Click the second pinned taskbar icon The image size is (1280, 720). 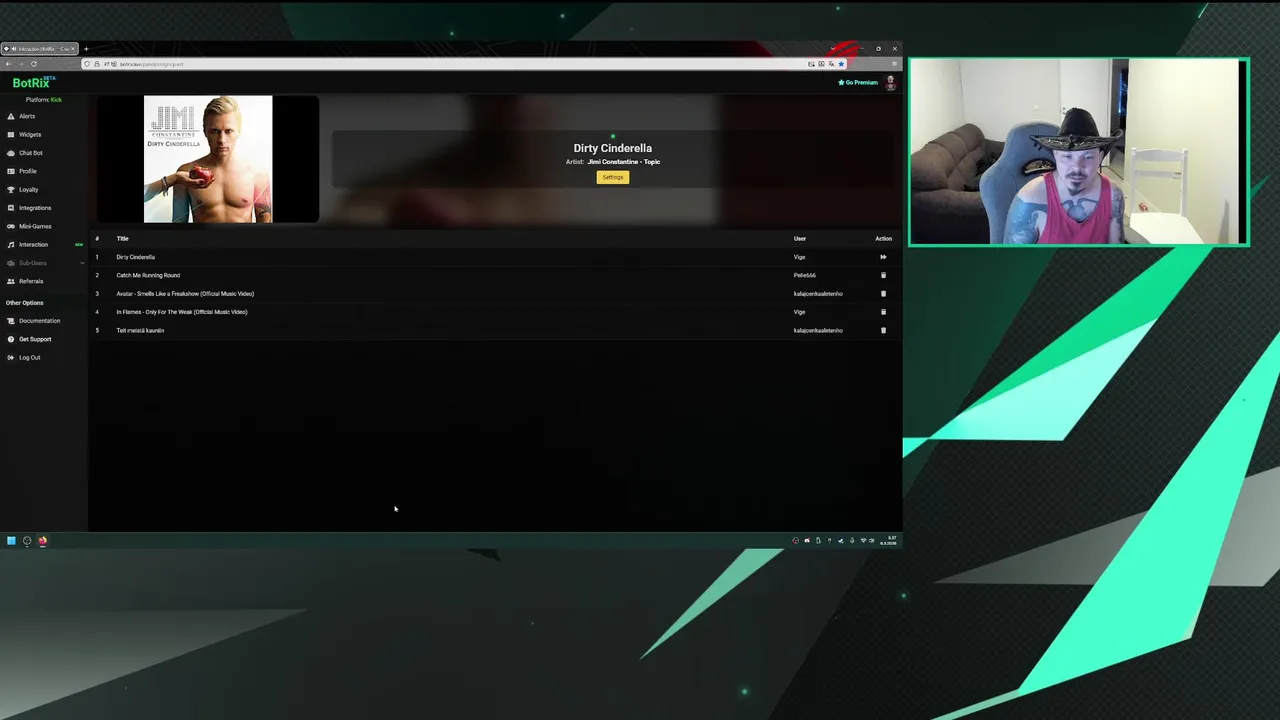(27, 541)
